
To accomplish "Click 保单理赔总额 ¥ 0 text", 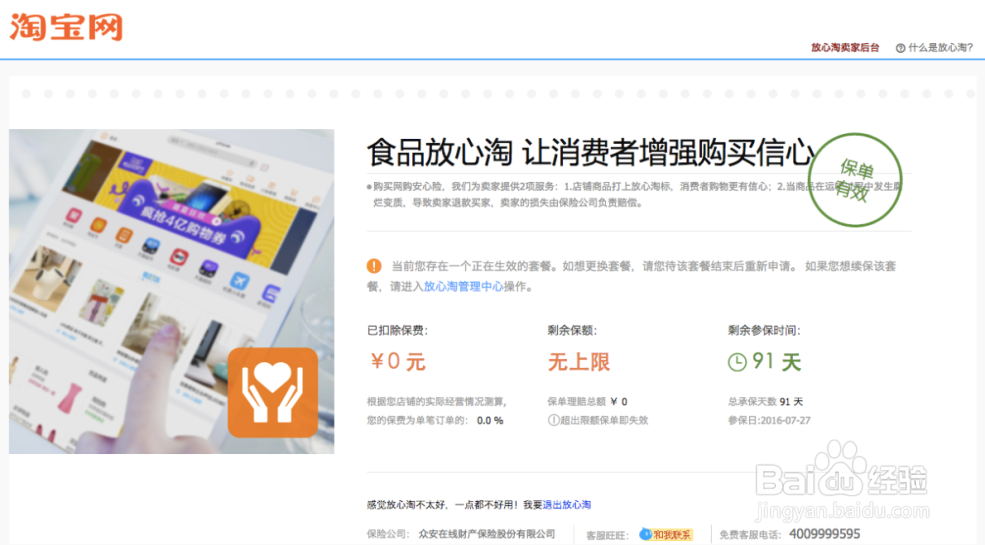I will [587, 402].
